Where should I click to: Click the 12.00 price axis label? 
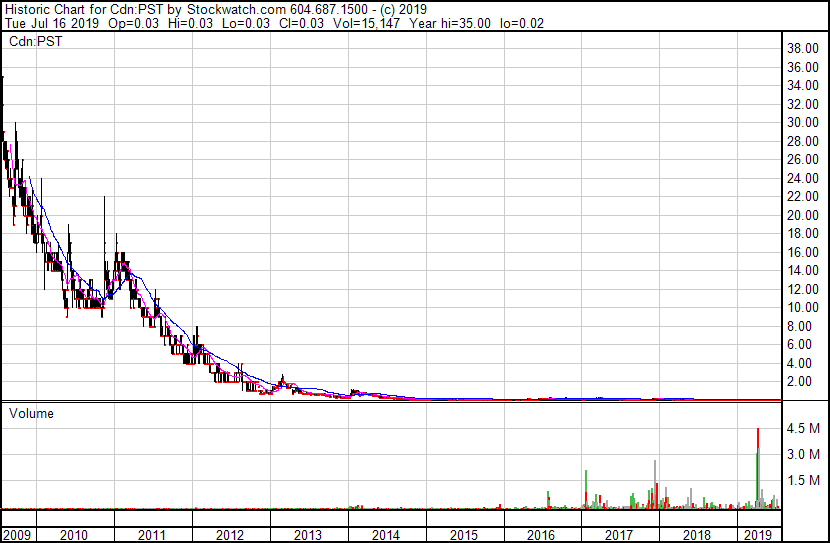[x=803, y=289]
